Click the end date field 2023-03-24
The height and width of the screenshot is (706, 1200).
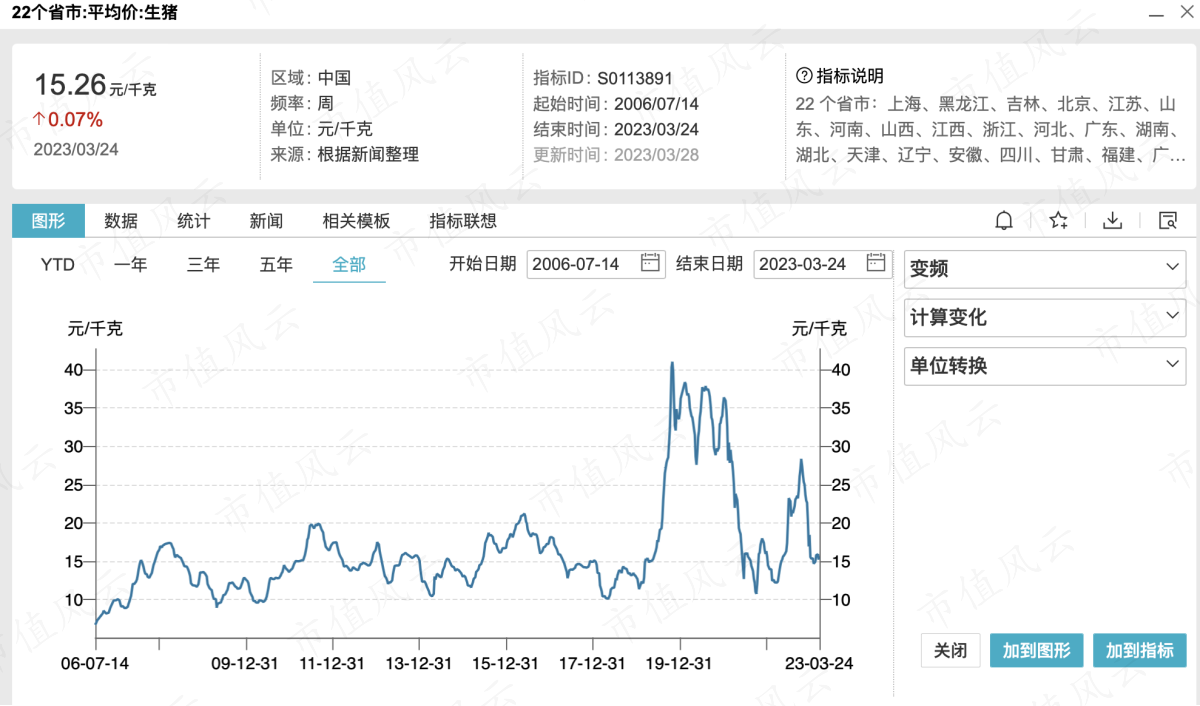822,264
